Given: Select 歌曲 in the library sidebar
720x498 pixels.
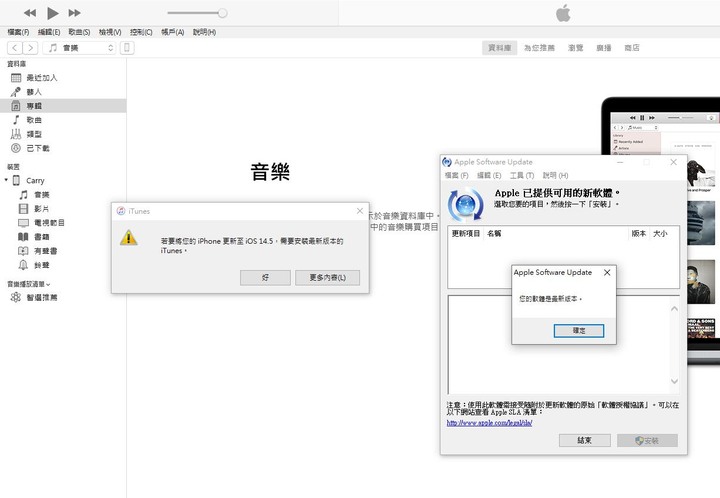Looking at the screenshot, I should pyautogui.click(x=63, y=120).
